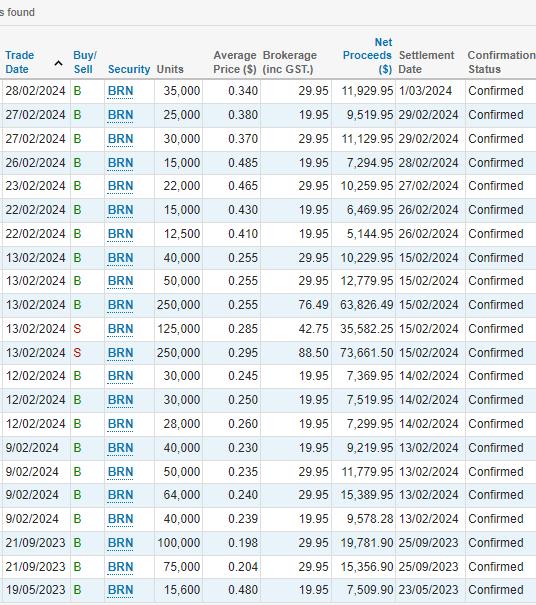The width and height of the screenshot is (536, 605).
Task: Sort by Net Proceeds column header
Action: (367, 55)
